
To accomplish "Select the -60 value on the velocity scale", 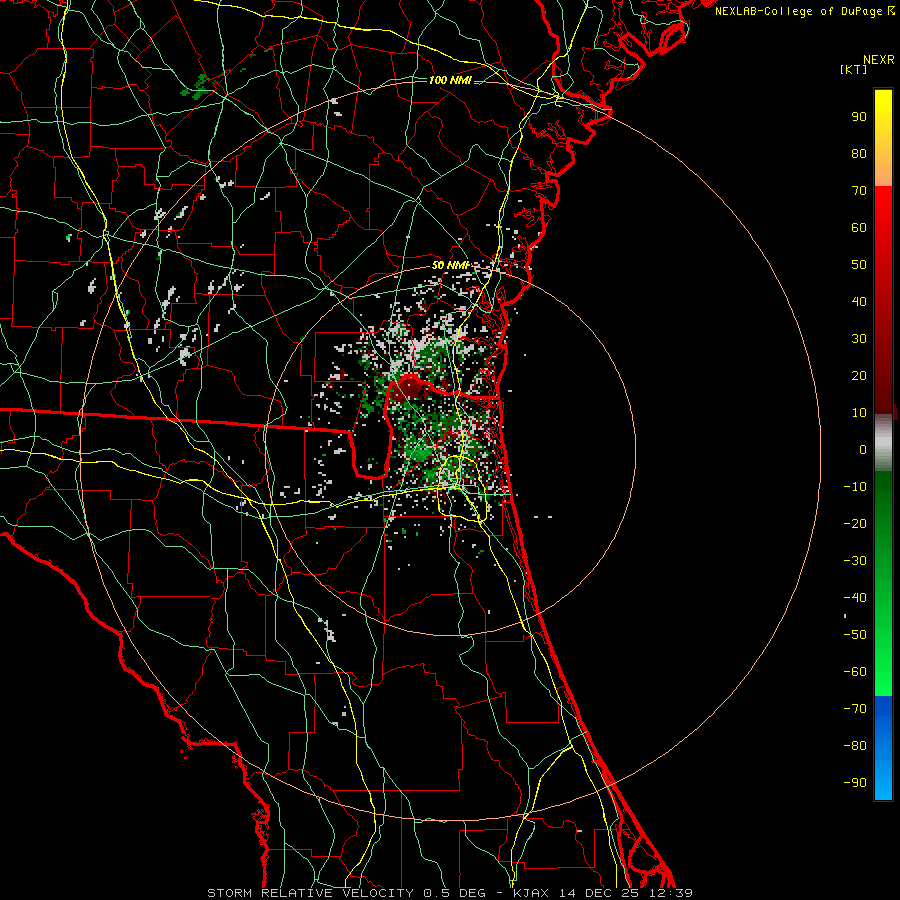I will click(x=855, y=672).
